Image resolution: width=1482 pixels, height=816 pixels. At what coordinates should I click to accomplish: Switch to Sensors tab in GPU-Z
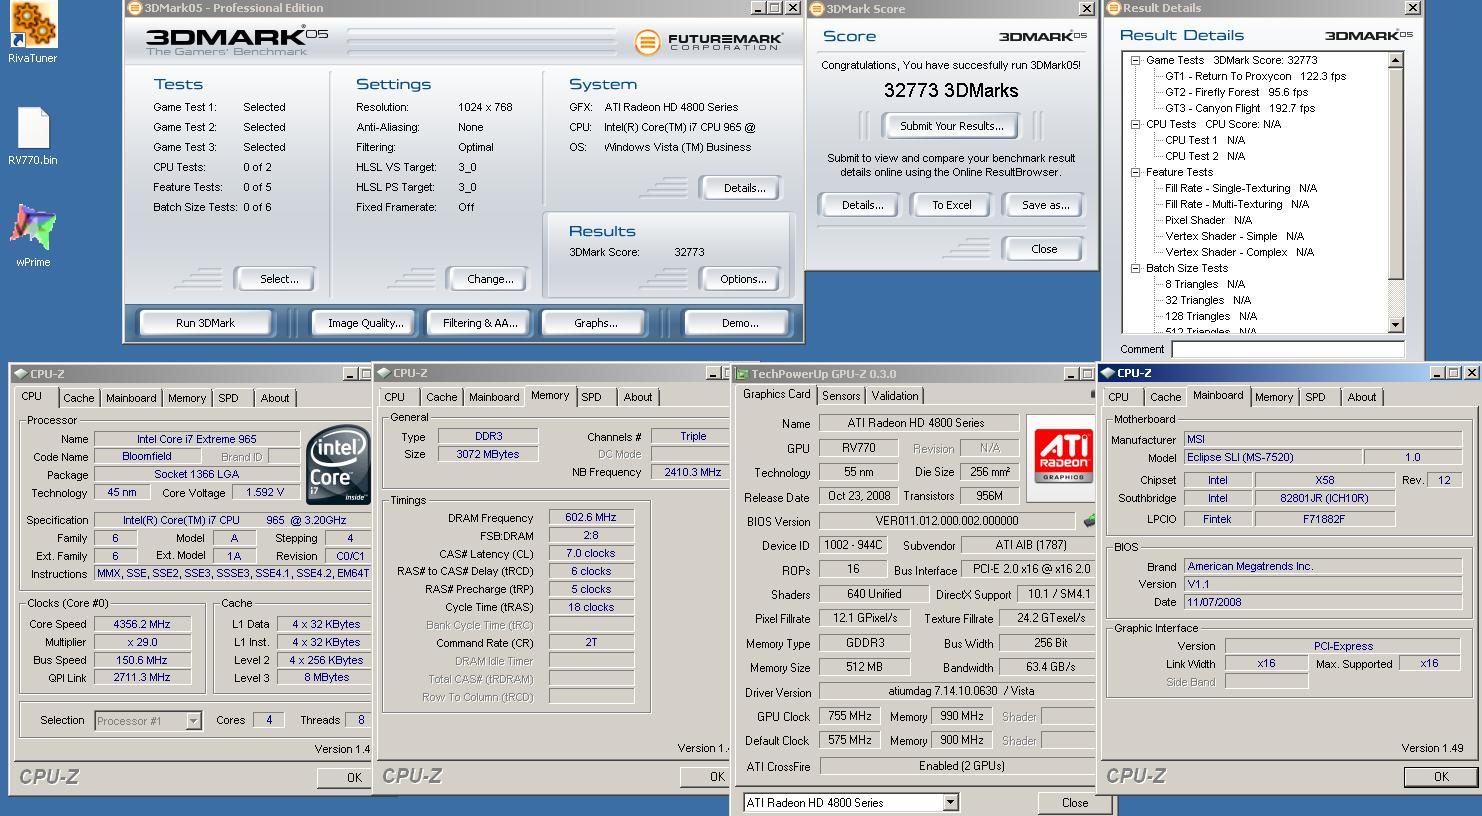(x=841, y=396)
